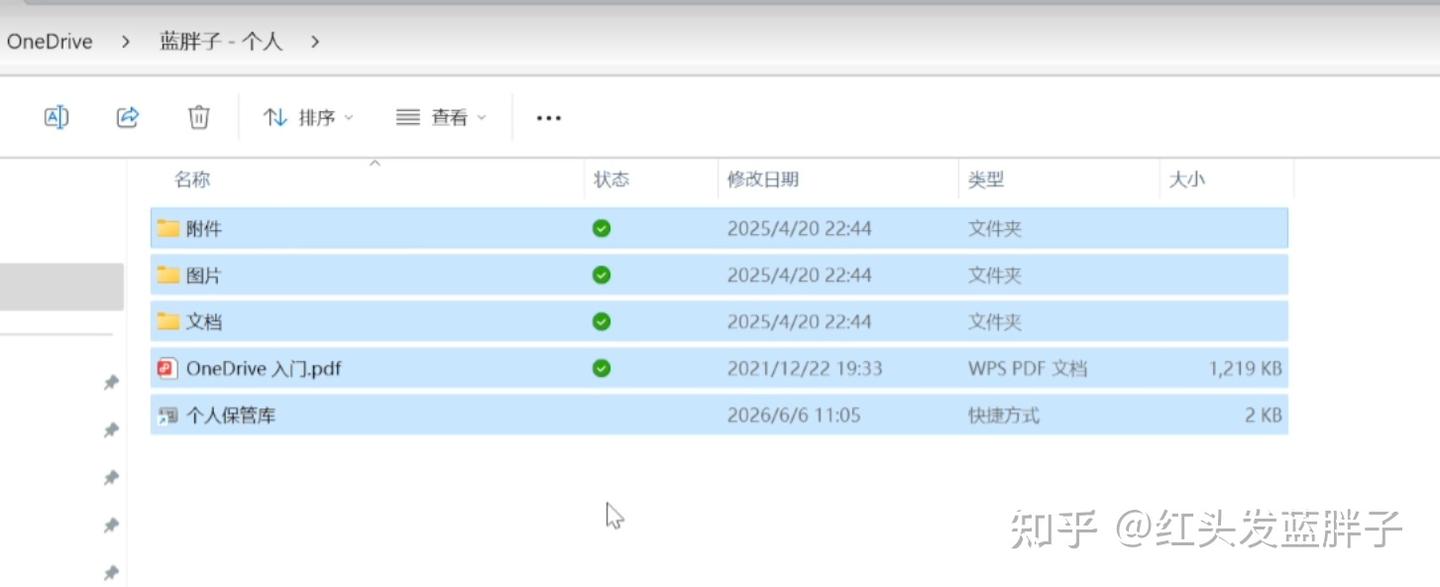This screenshot has width=1440, height=587.
Task: Click the size 2 KB
Action: (x=1263, y=415)
